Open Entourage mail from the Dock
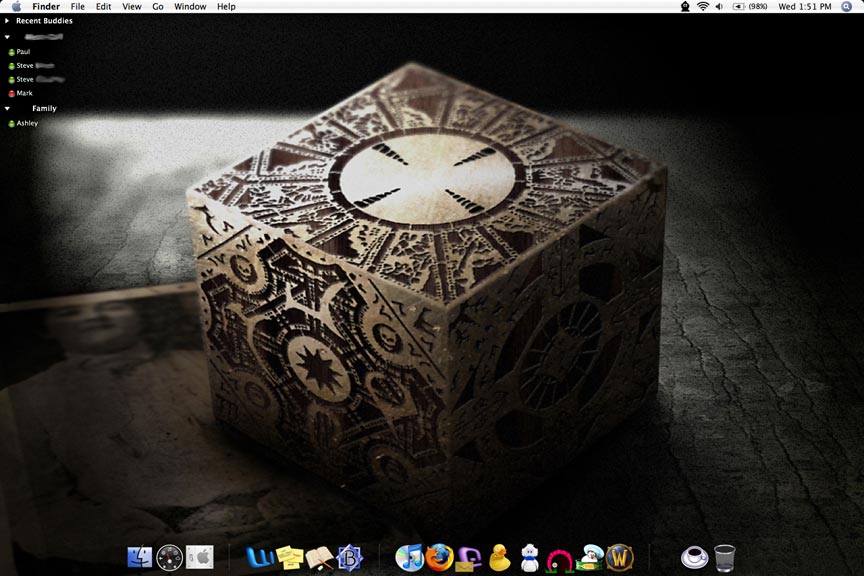This screenshot has width=864, height=576. pos(469,558)
